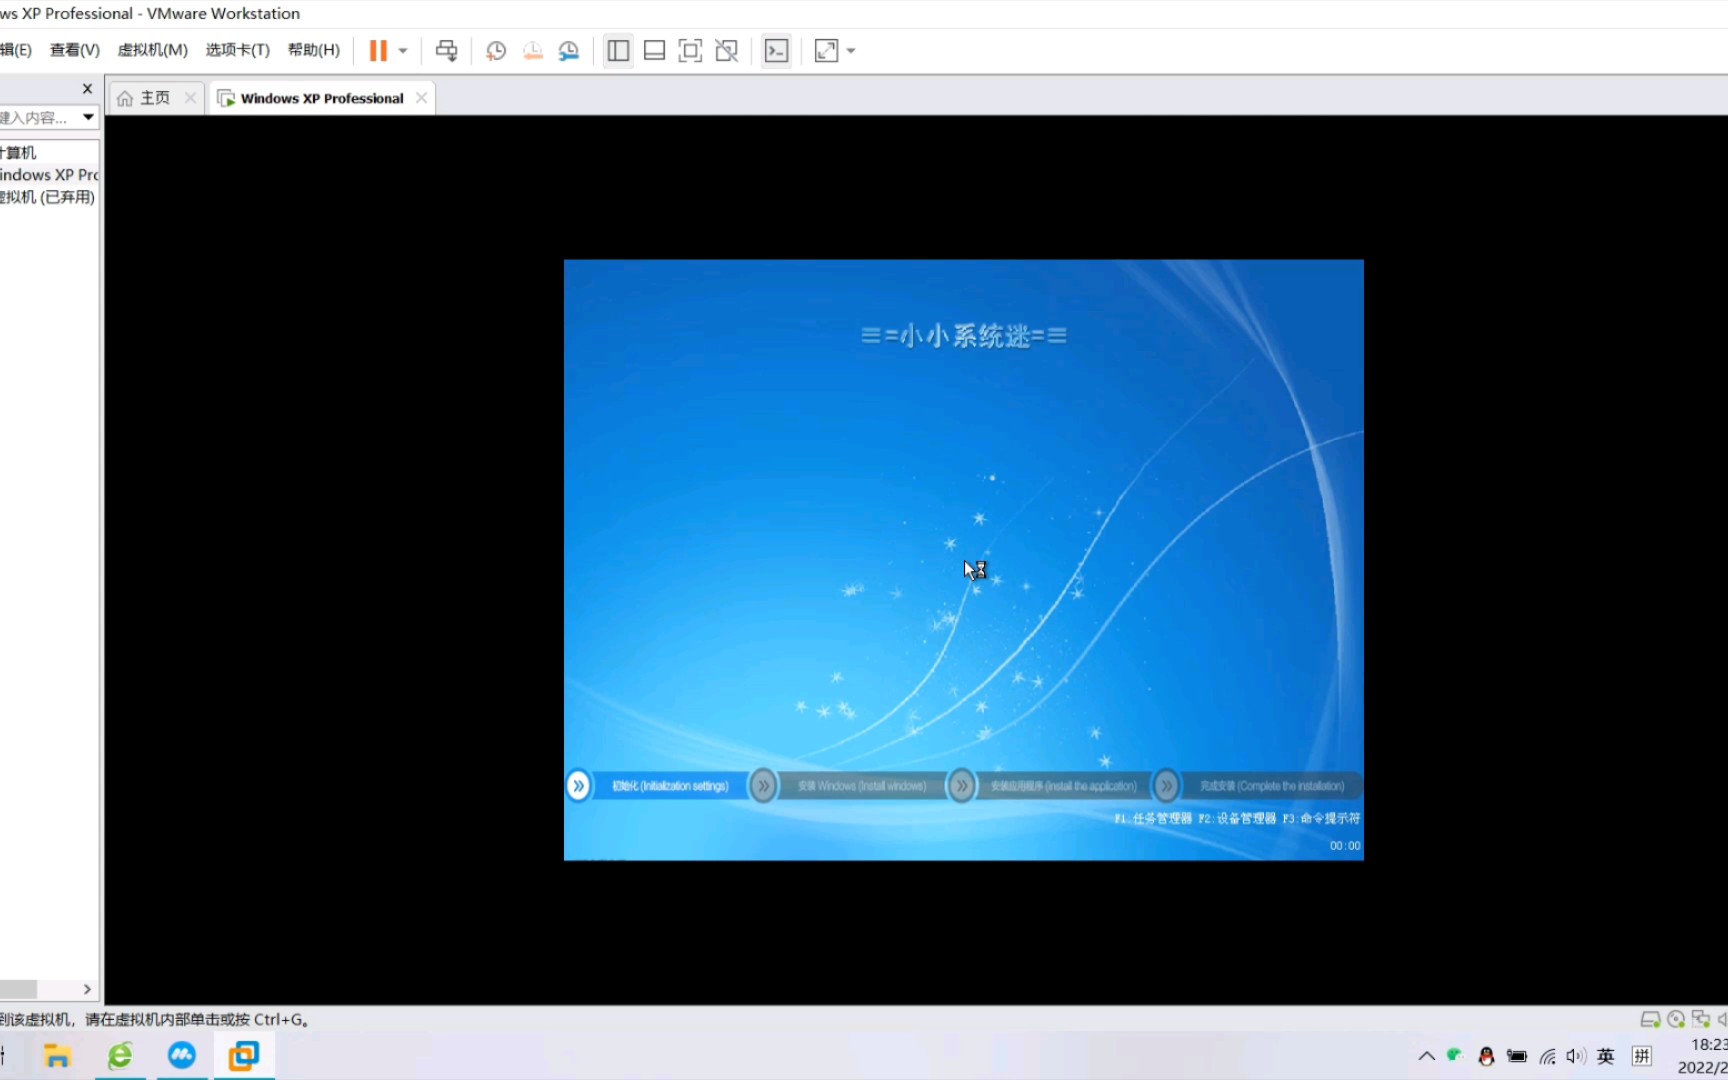Select the 虚拟机 (已弃用) library entry
Viewport: 1728px width, 1080px height.
(48, 197)
